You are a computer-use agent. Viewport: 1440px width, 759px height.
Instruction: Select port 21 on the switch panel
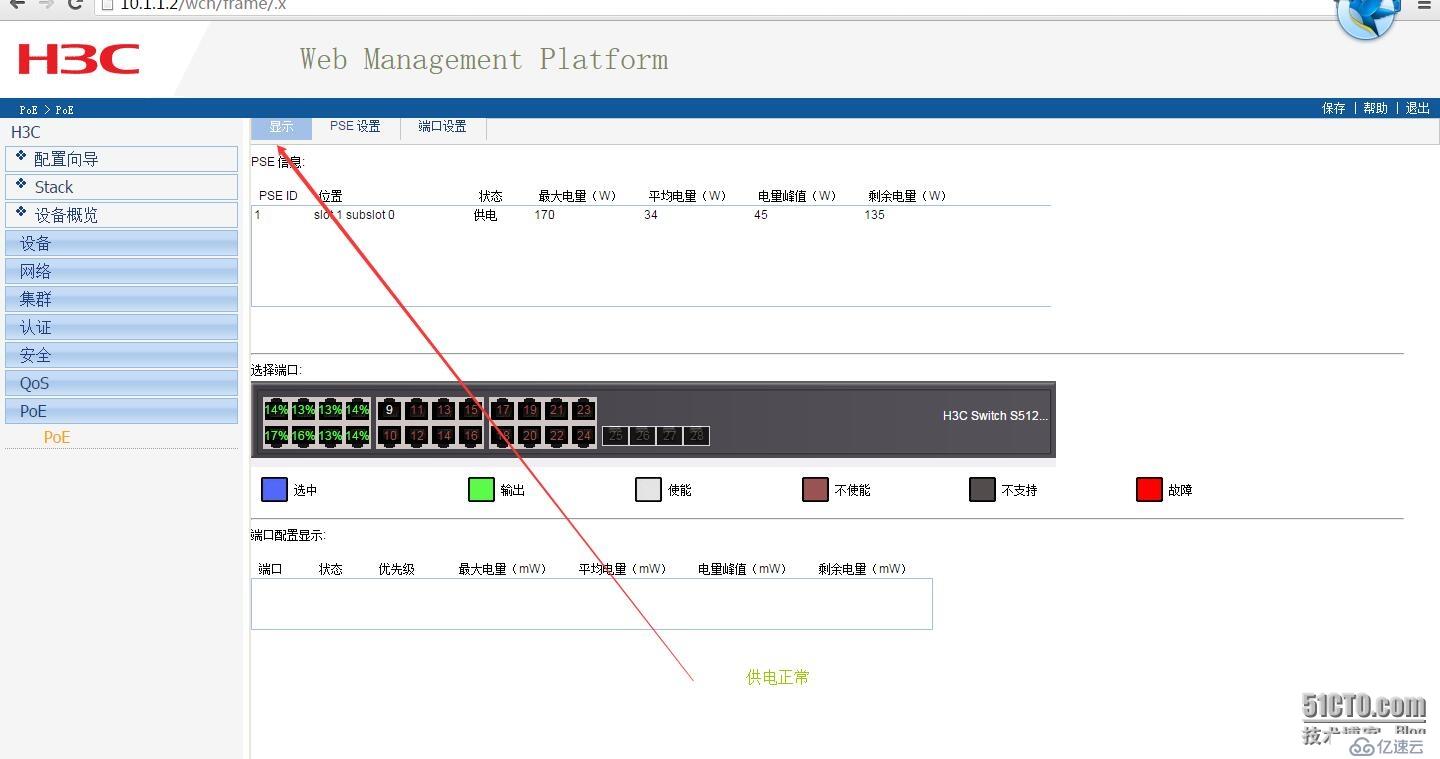[x=557, y=410]
